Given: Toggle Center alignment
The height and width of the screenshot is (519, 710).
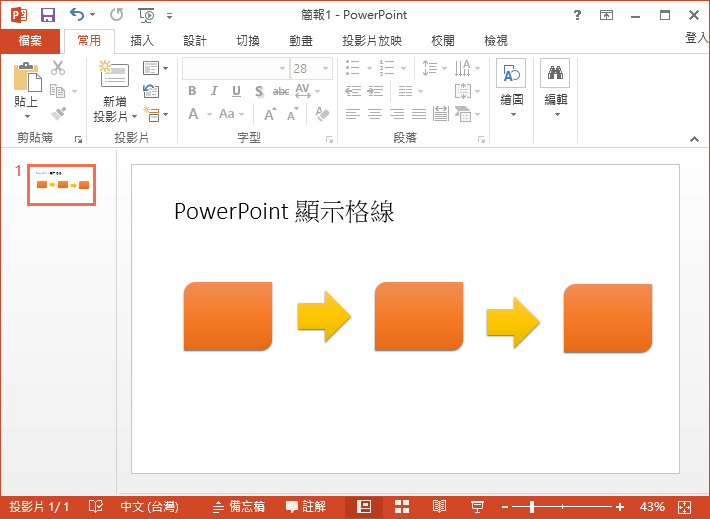Looking at the screenshot, I should (375, 114).
